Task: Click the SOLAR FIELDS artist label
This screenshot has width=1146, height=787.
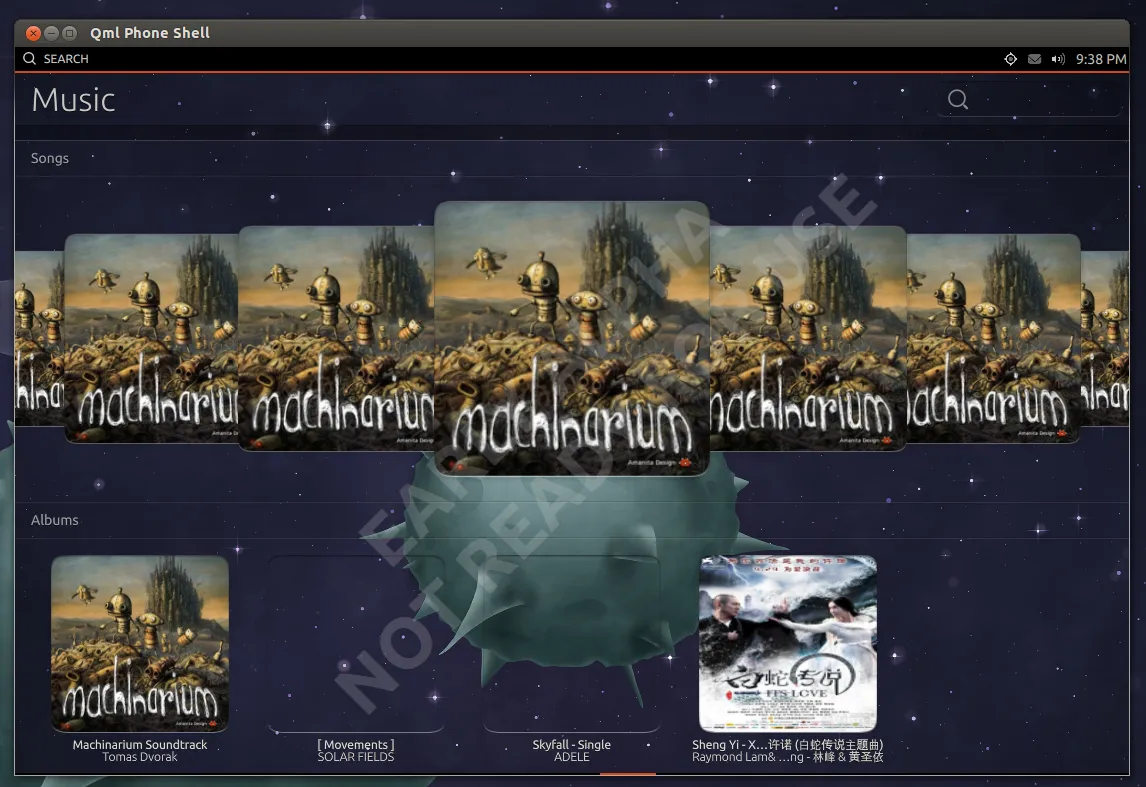Action: 356,757
